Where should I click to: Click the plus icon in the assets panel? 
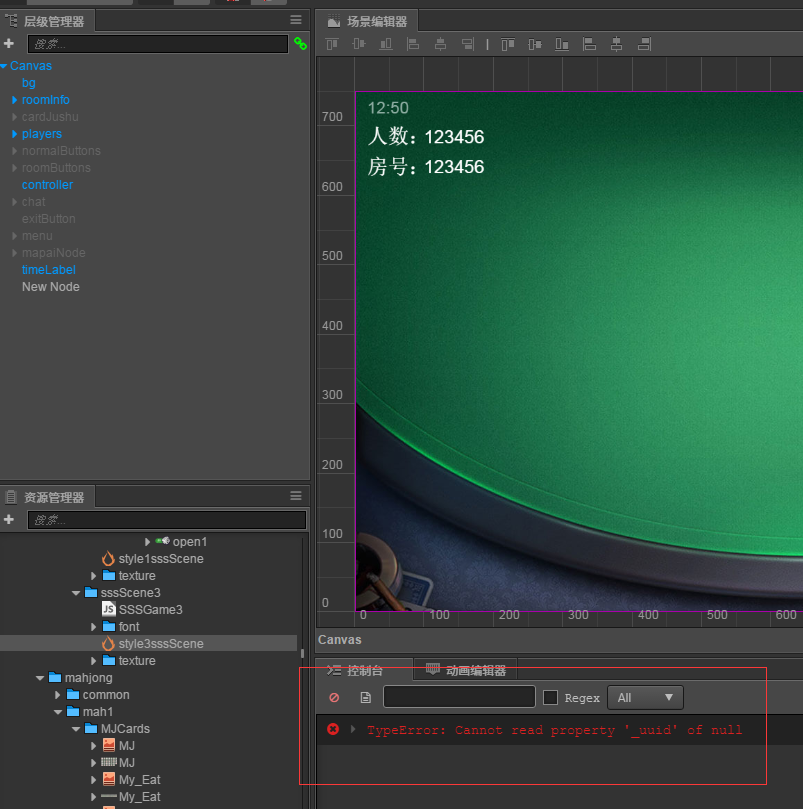9,520
